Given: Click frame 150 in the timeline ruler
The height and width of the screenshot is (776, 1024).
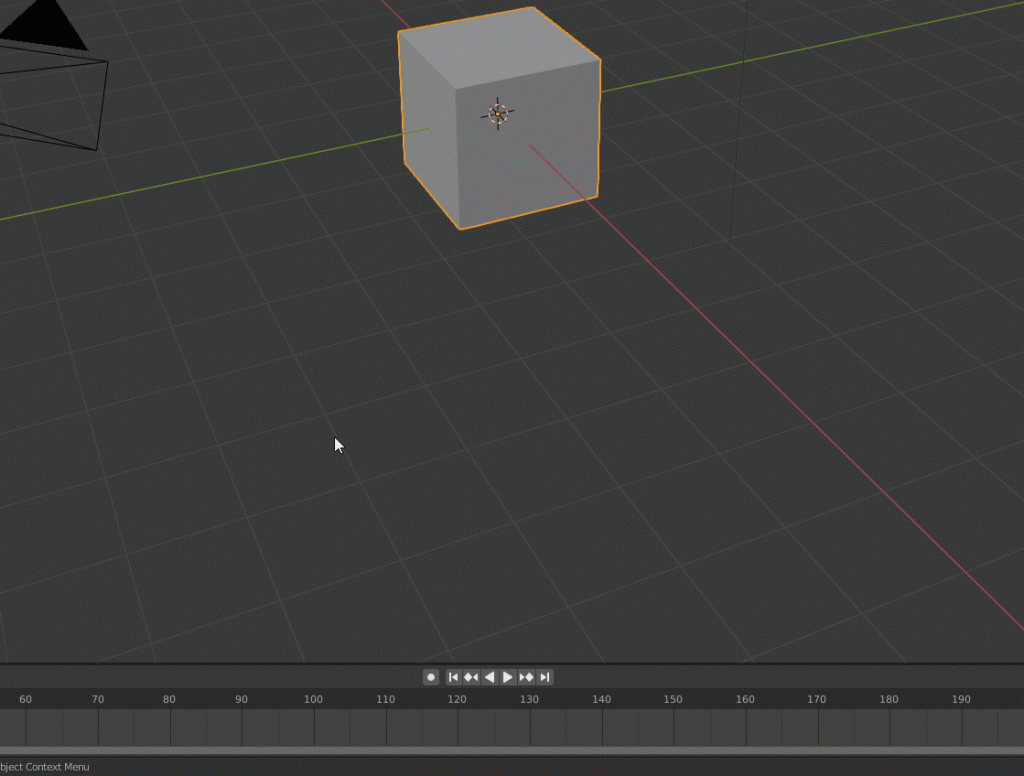Looking at the screenshot, I should click(x=673, y=699).
